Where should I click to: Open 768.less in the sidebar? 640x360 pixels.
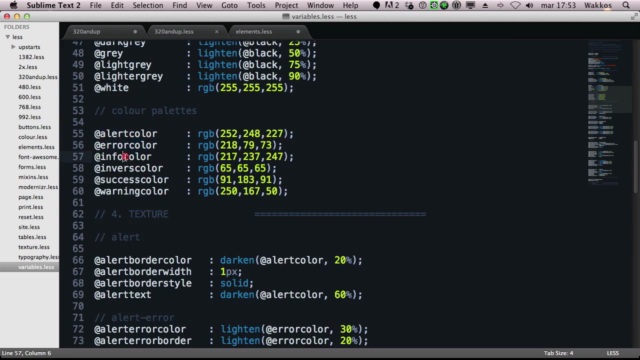pyautogui.click(x=29, y=107)
